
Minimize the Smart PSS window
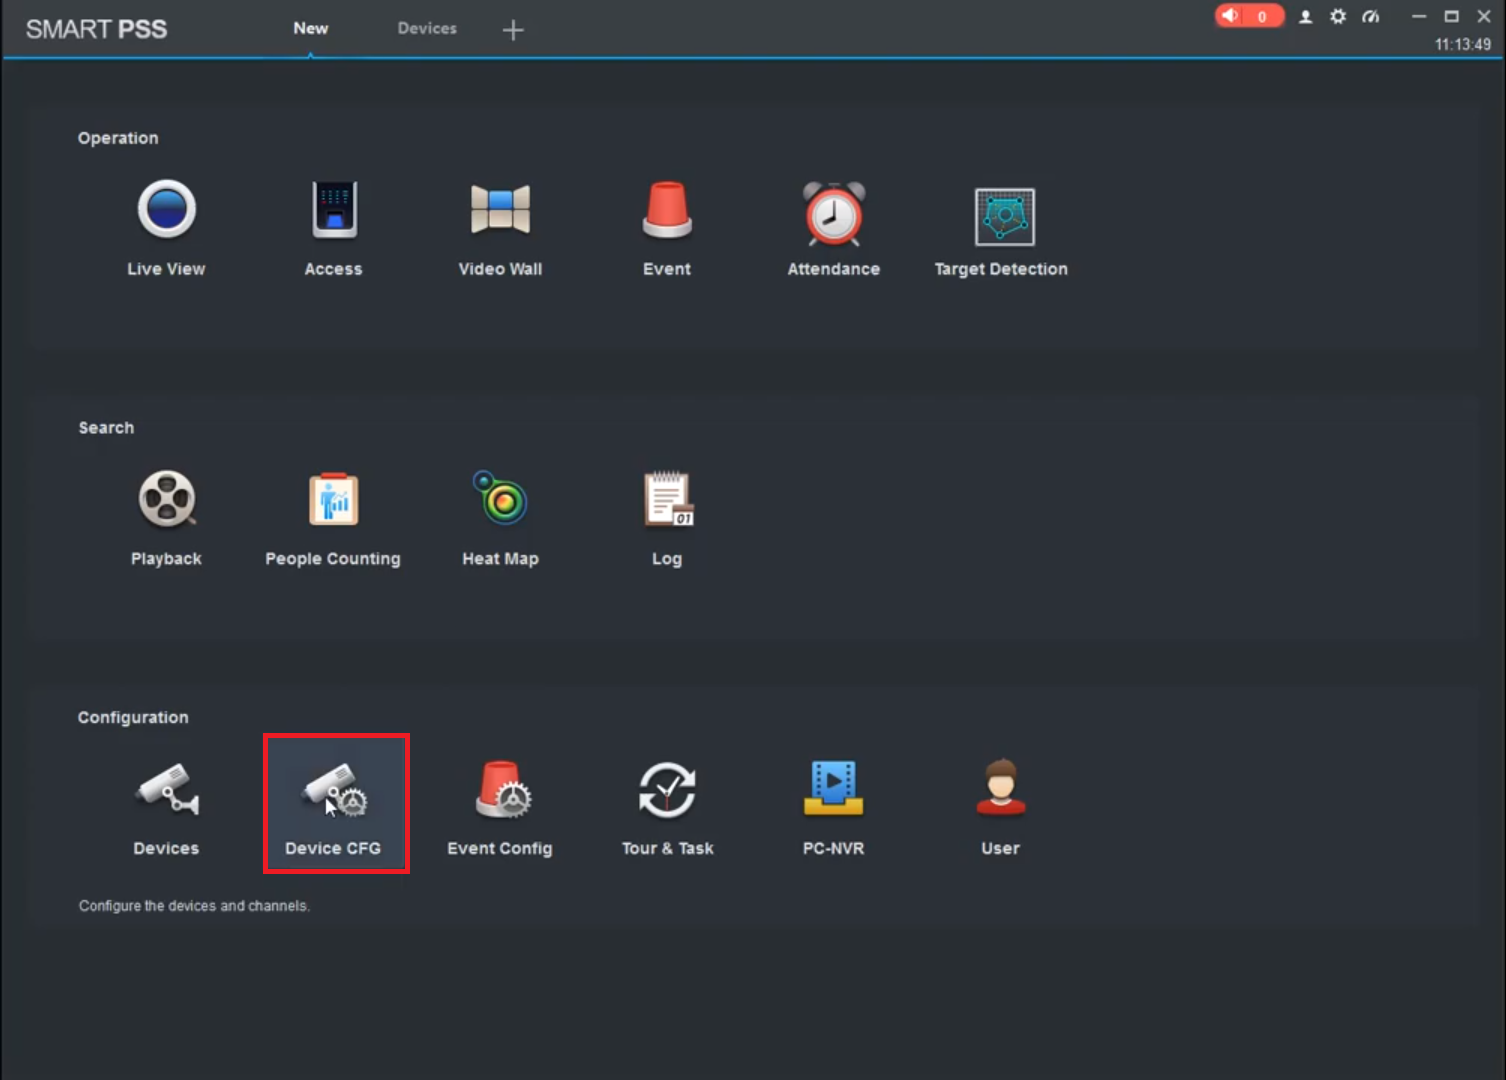click(1418, 16)
